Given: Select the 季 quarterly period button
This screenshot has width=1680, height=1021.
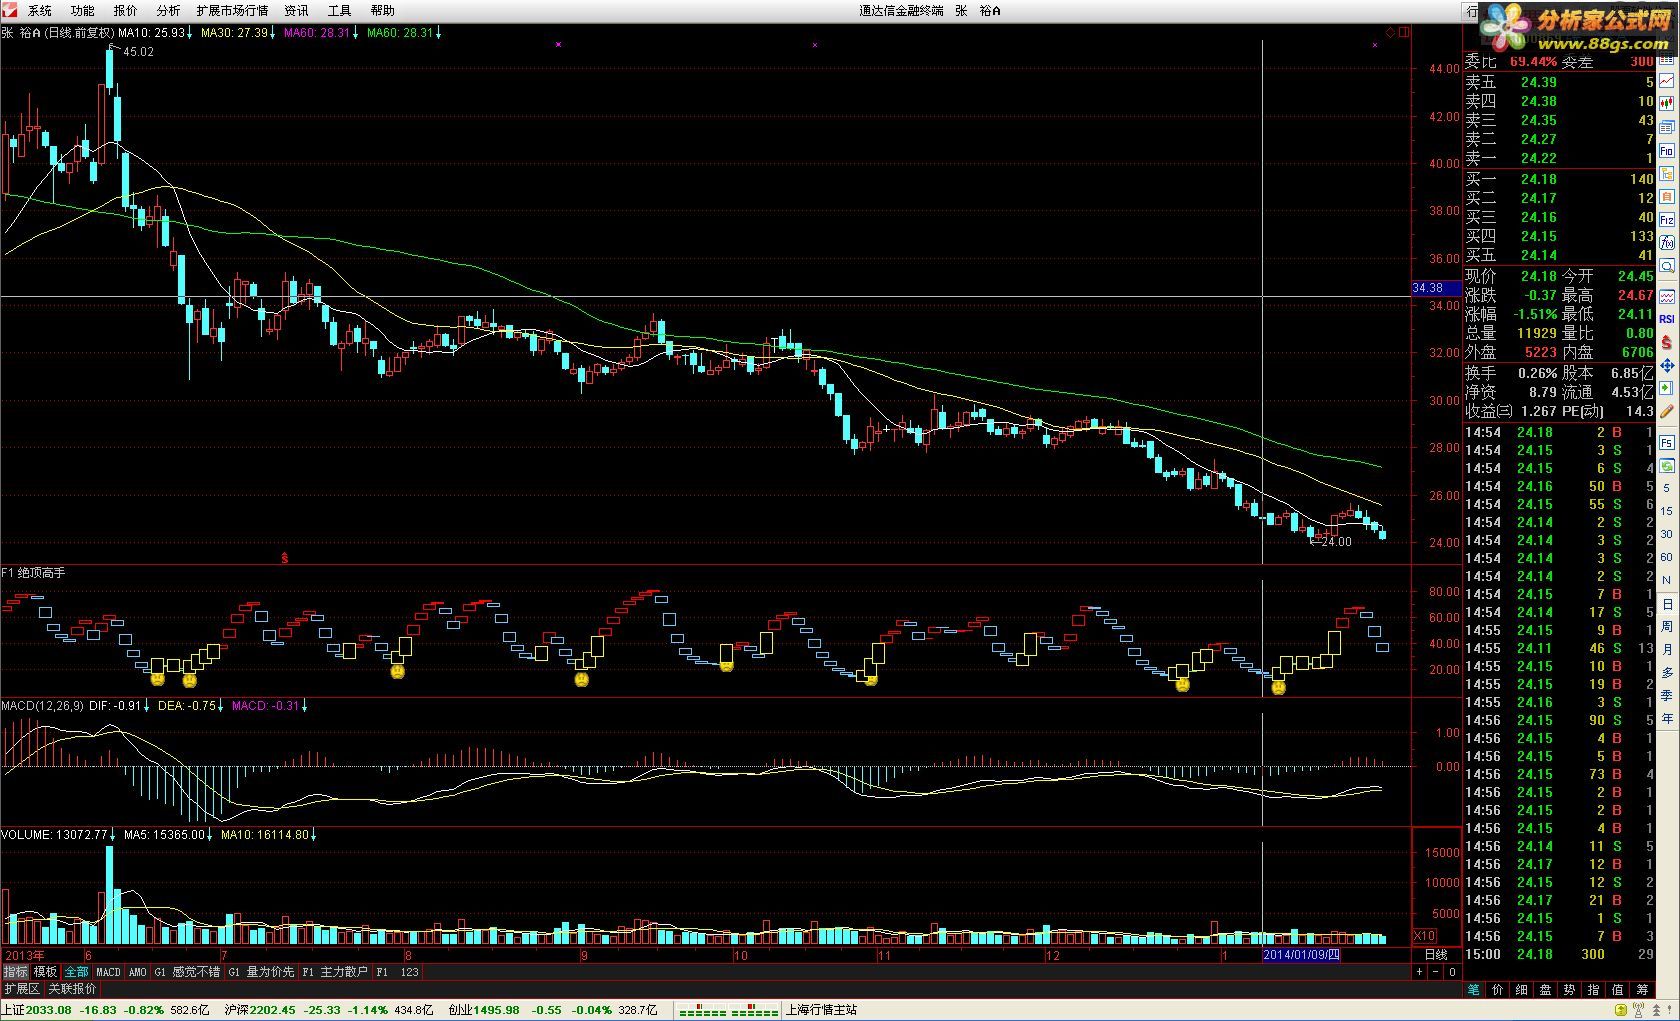Looking at the screenshot, I should (x=1667, y=695).
